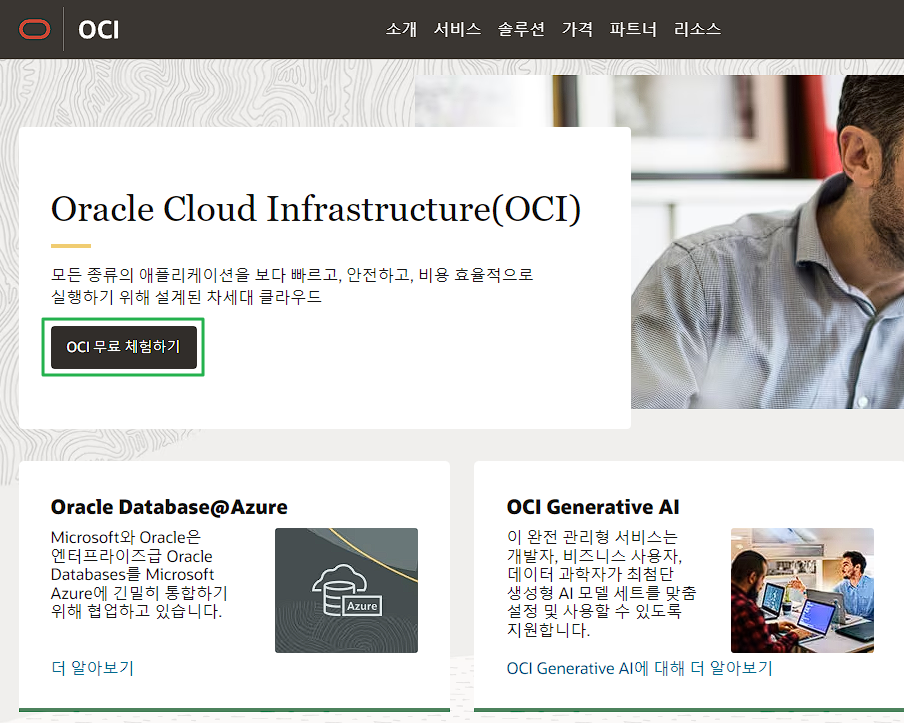The width and height of the screenshot is (904, 723).
Task: Click the OCI Generative AI card title
Action: (593, 507)
